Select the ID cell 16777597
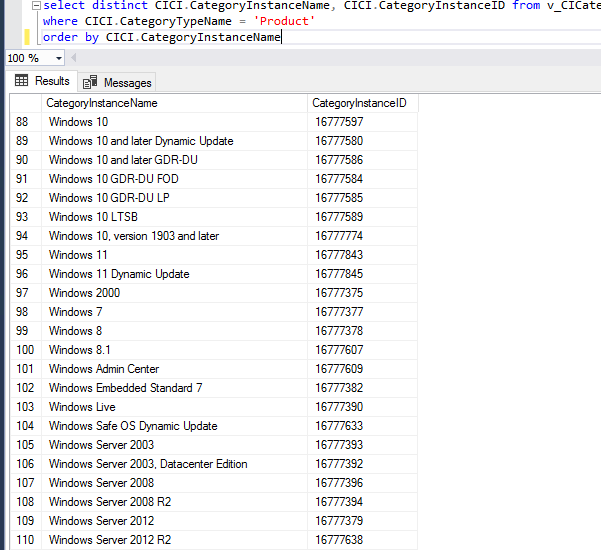Image resolution: width=601 pixels, height=550 pixels. click(x=339, y=122)
